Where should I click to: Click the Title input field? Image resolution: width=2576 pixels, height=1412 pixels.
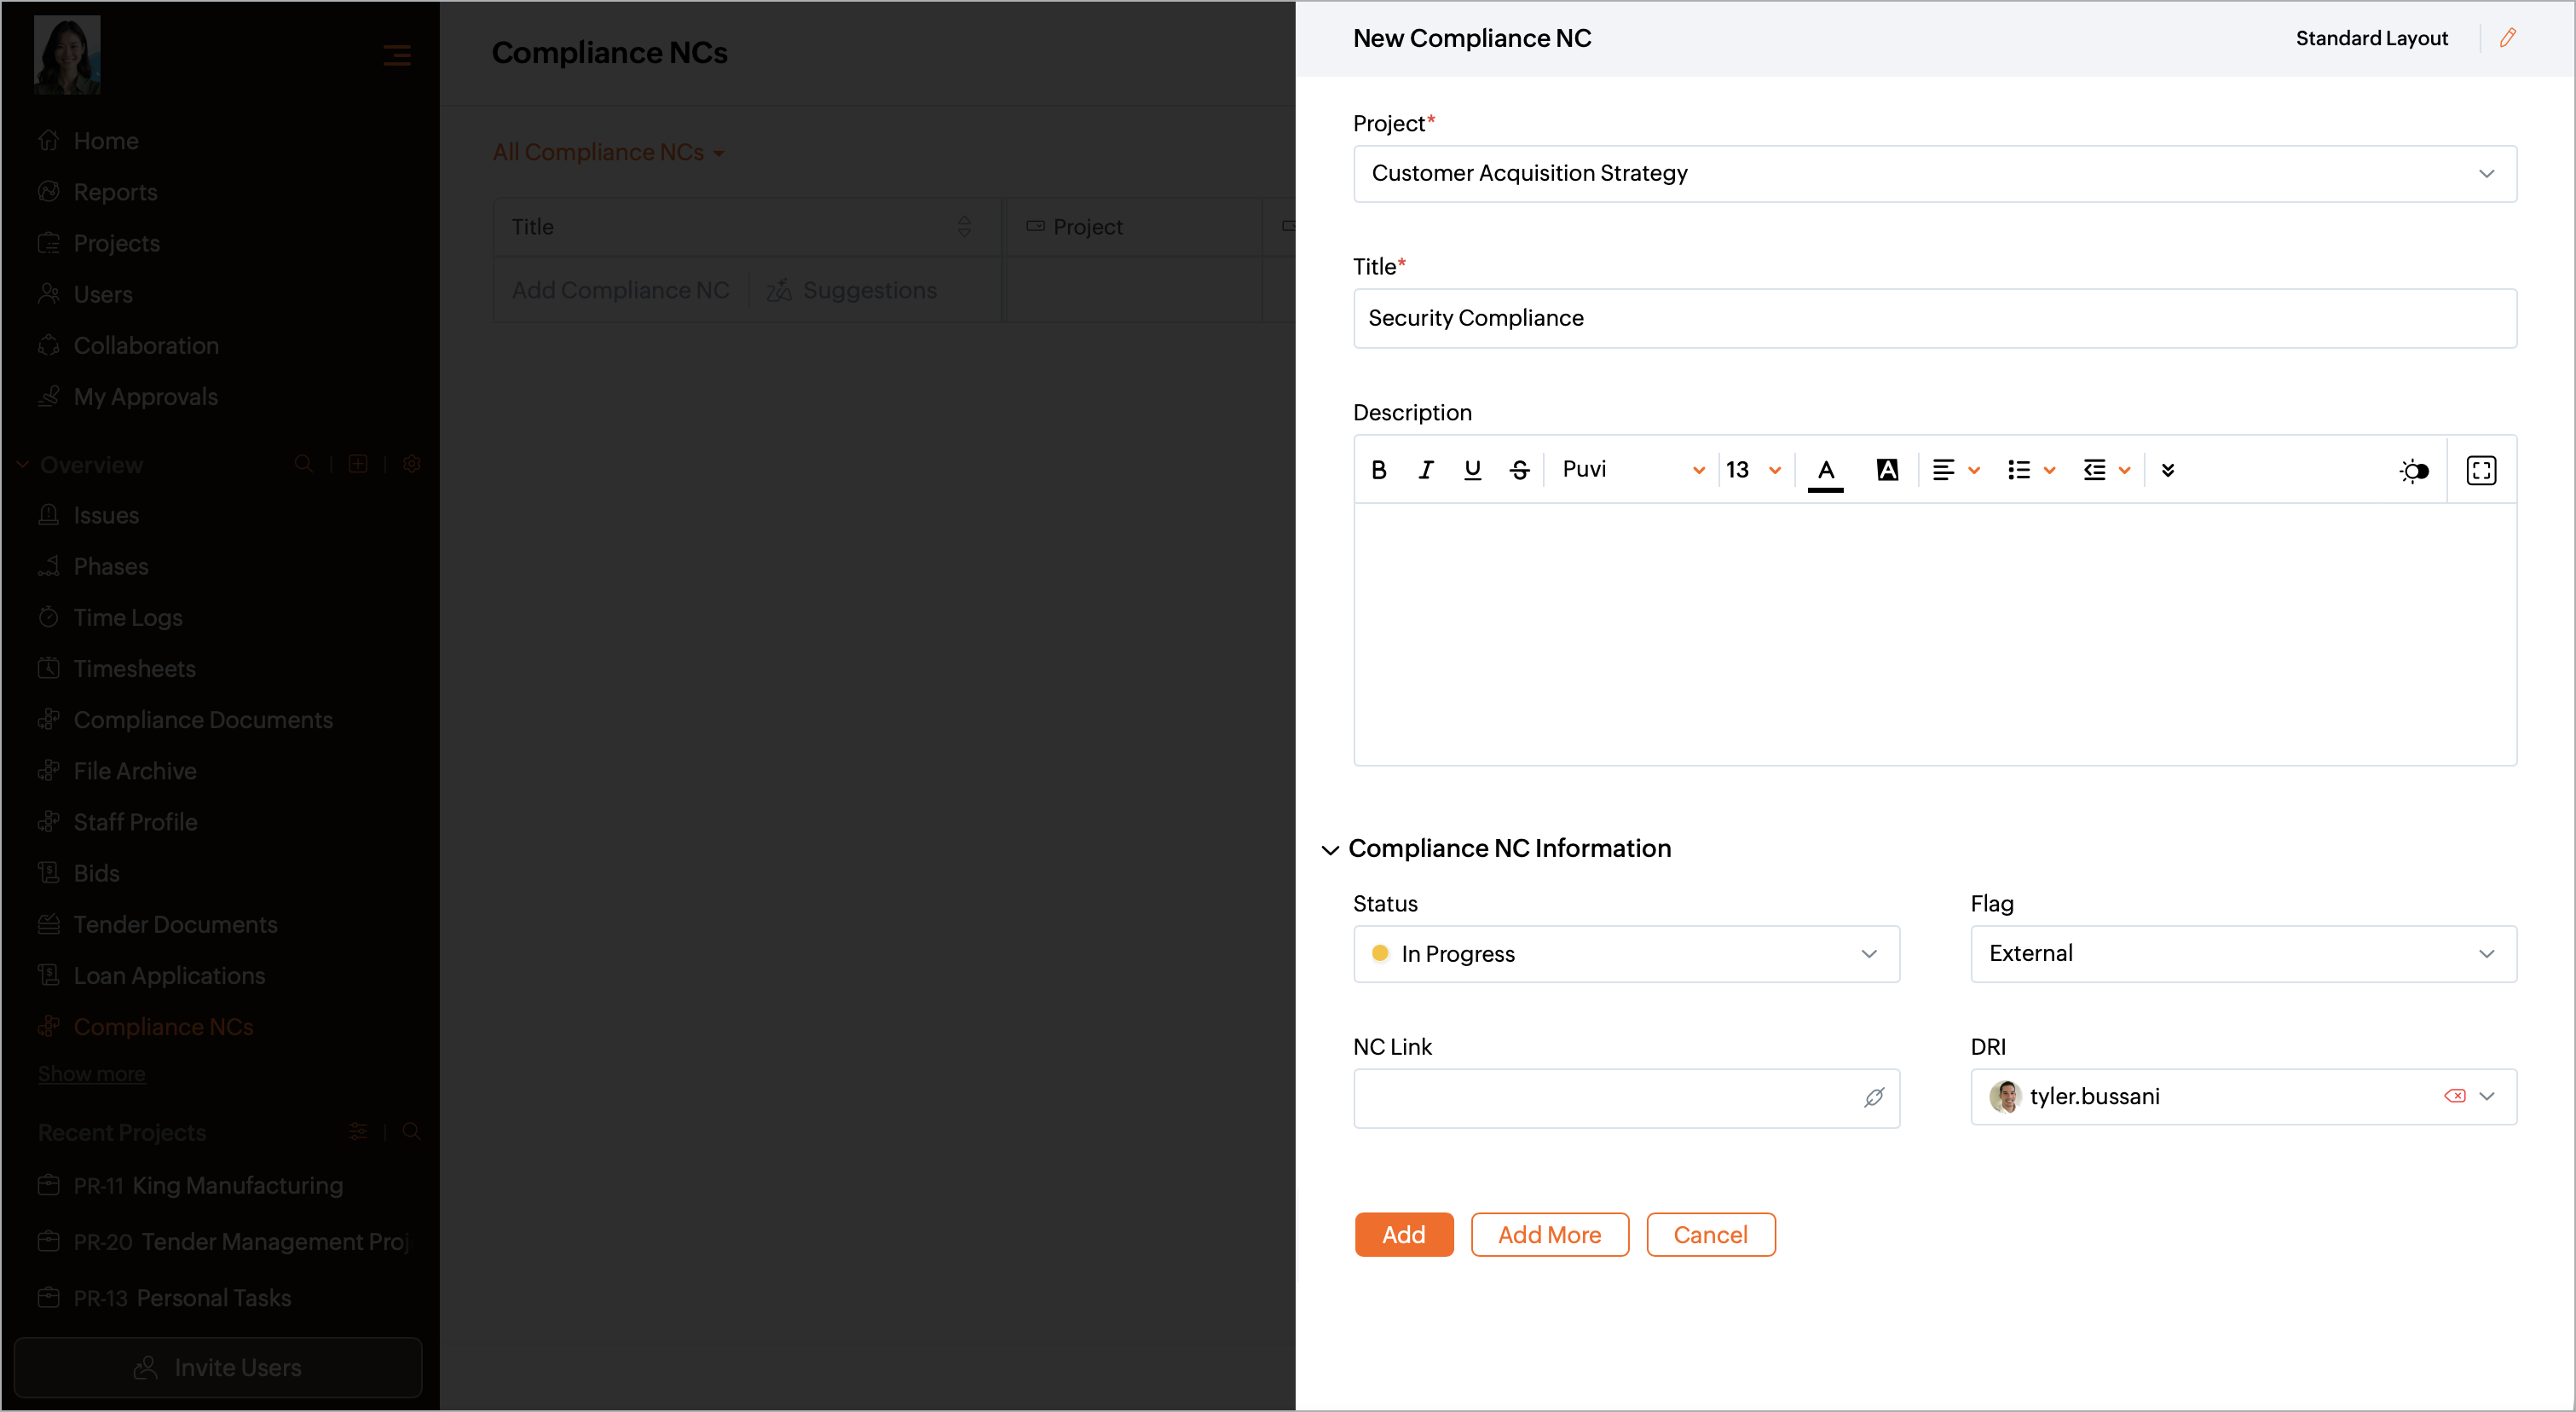[1935, 318]
